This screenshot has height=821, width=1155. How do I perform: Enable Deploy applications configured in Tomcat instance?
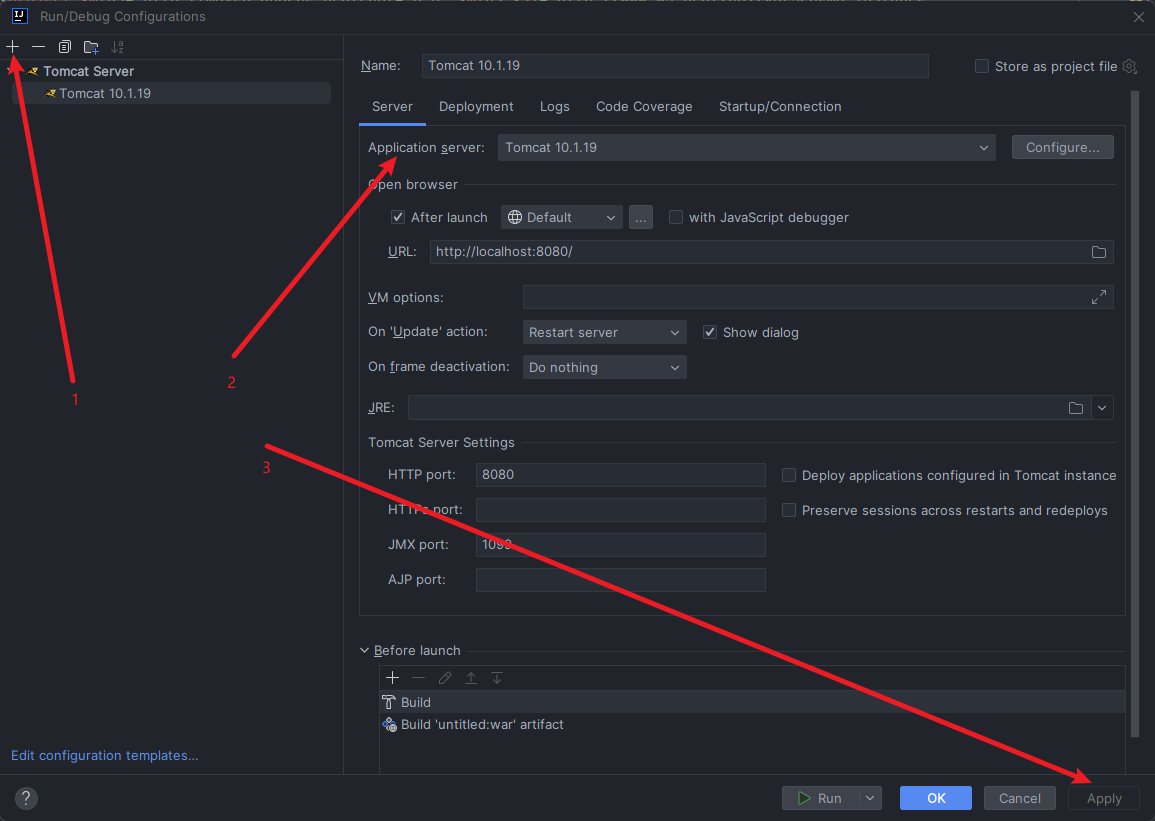point(789,476)
